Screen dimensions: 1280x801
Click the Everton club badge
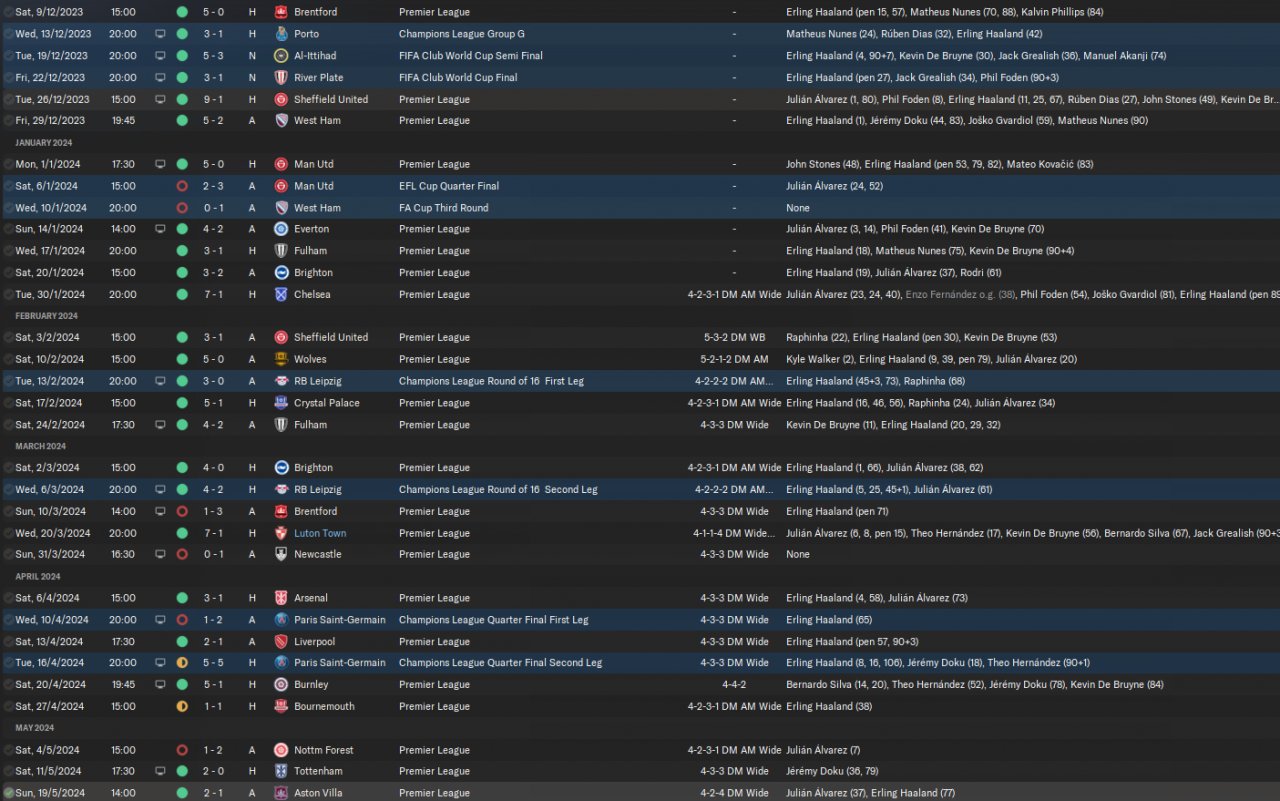(x=281, y=229)
